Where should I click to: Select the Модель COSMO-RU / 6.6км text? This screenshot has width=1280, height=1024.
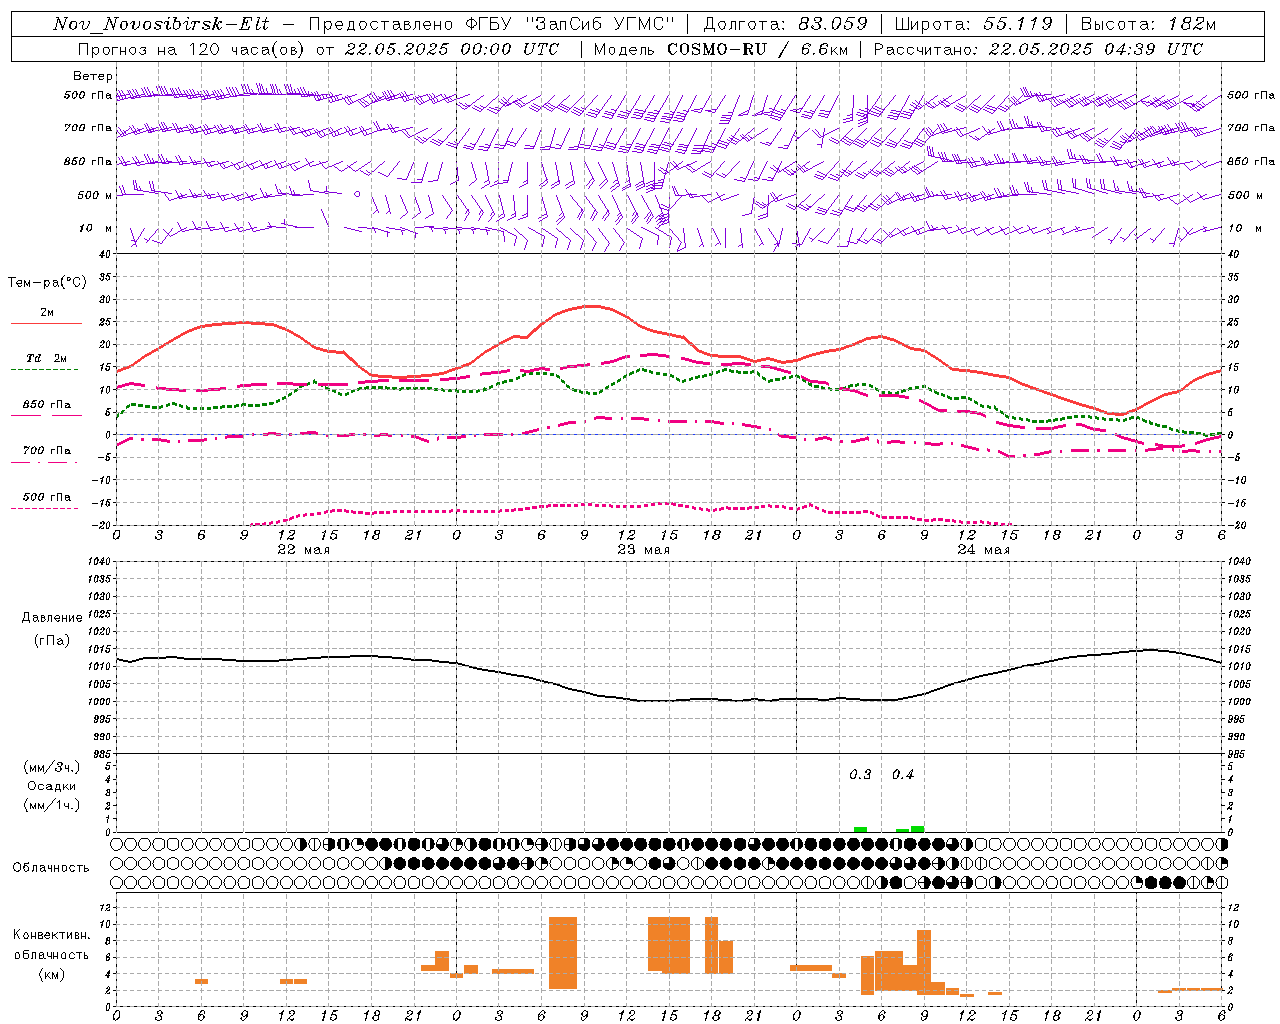pyautogui.click(x=719, y=49)
